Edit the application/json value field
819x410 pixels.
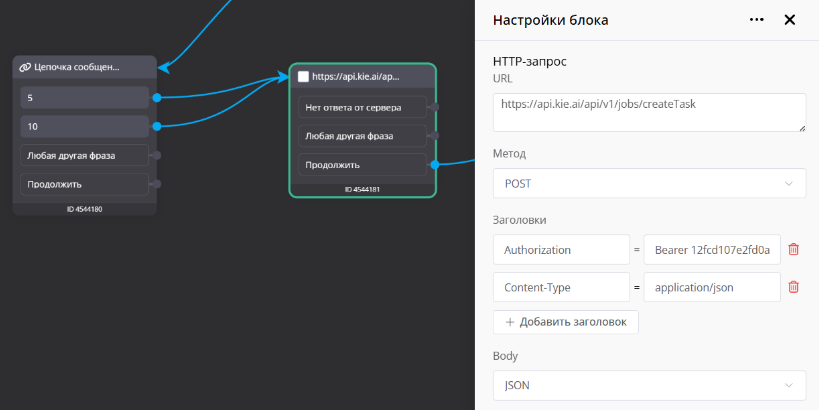click(711, 287)
